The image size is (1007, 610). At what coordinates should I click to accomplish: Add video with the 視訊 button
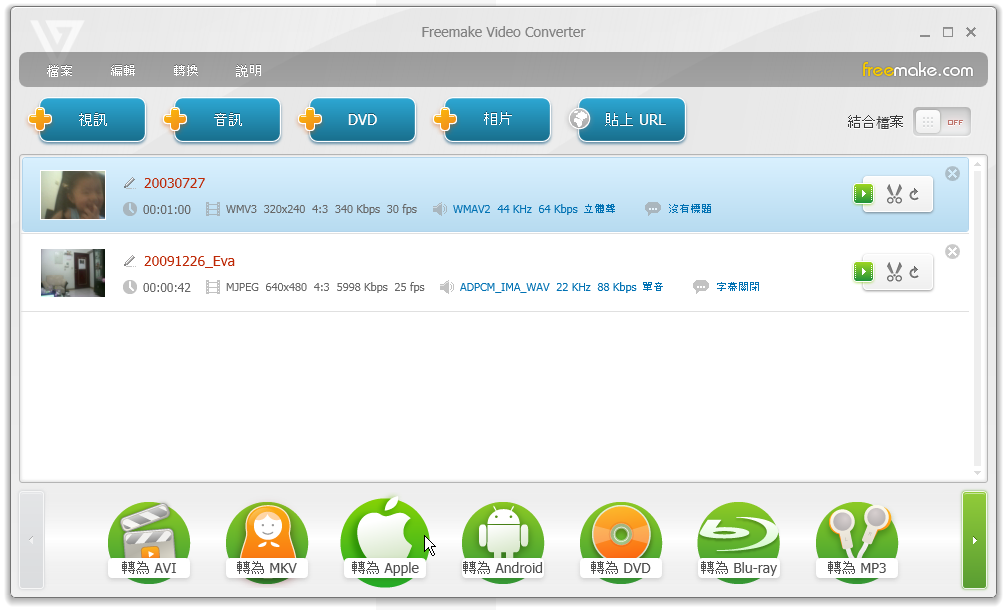tap(92, 119)
